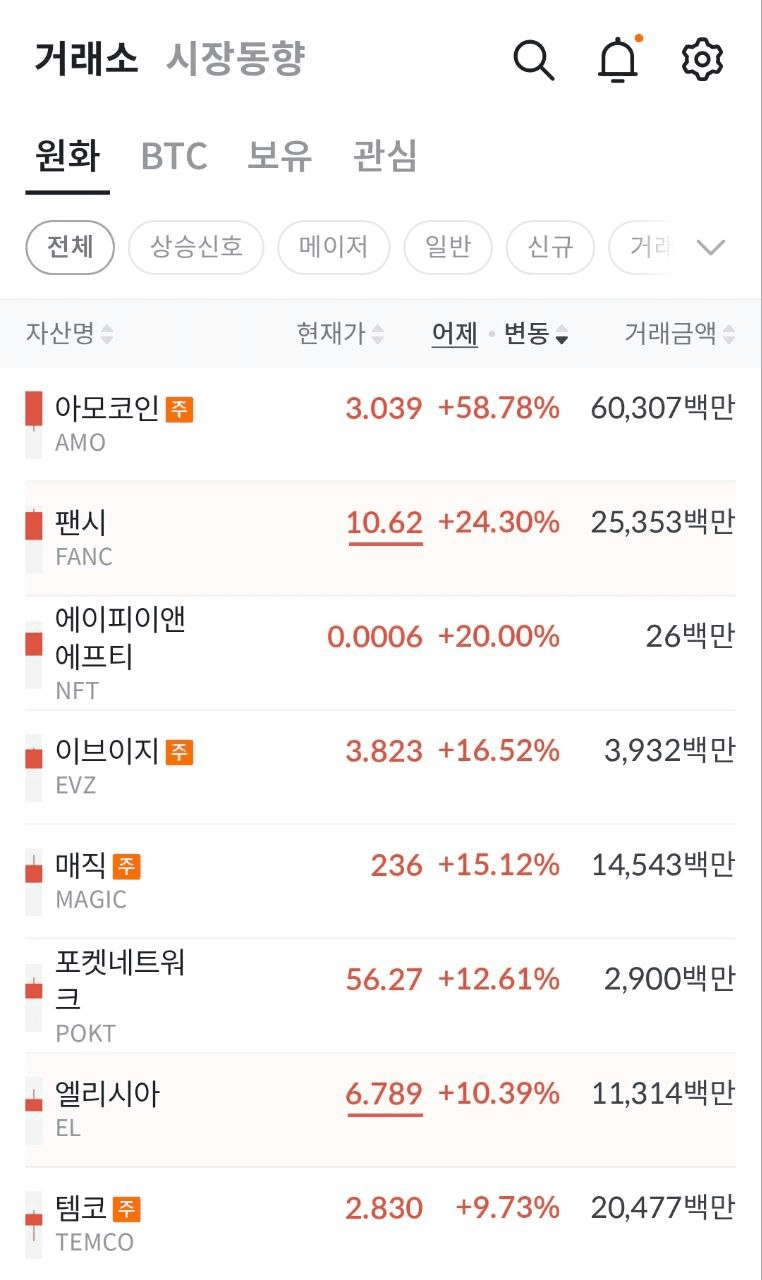762x1280 pixels.
Task: Sort list by 거래금액 column
Action: pos(679,334)
